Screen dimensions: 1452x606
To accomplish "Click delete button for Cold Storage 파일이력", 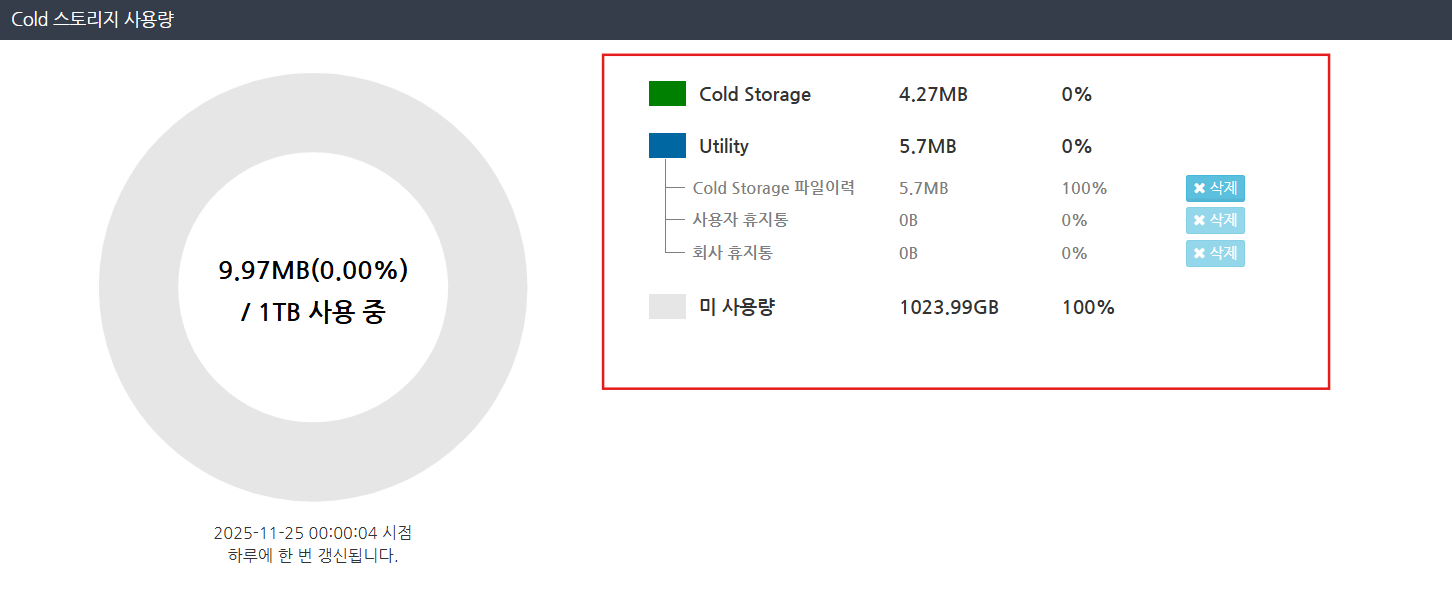I will [x=1215, y=188].
